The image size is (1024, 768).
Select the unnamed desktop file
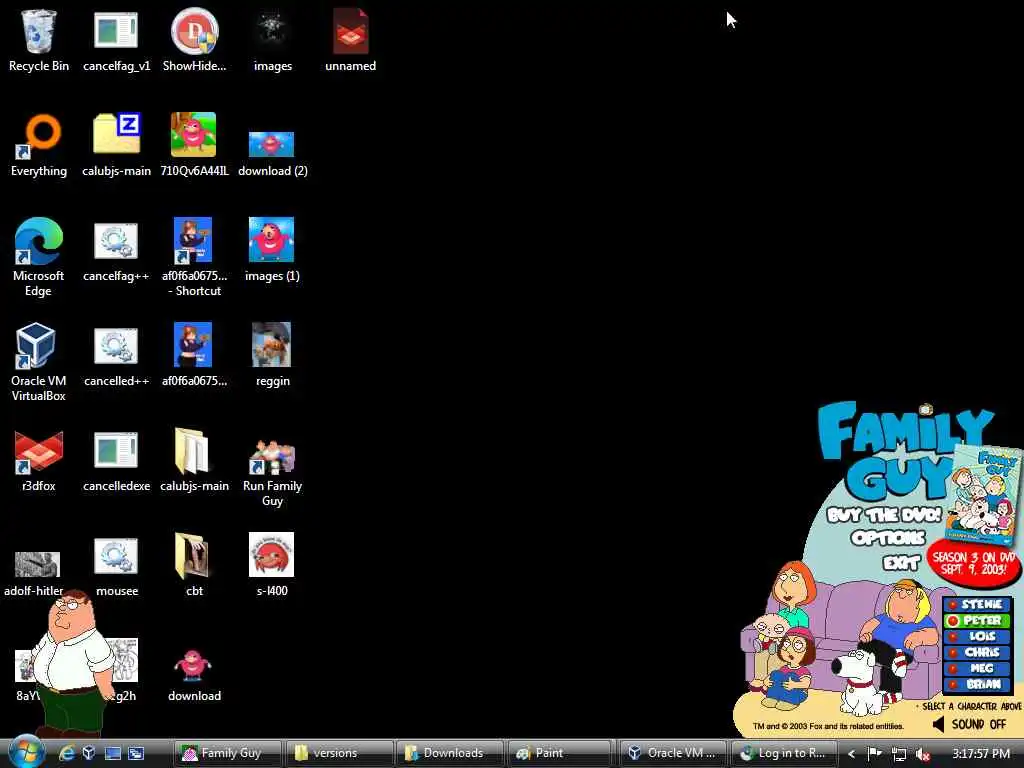click(x=350, y=40)
